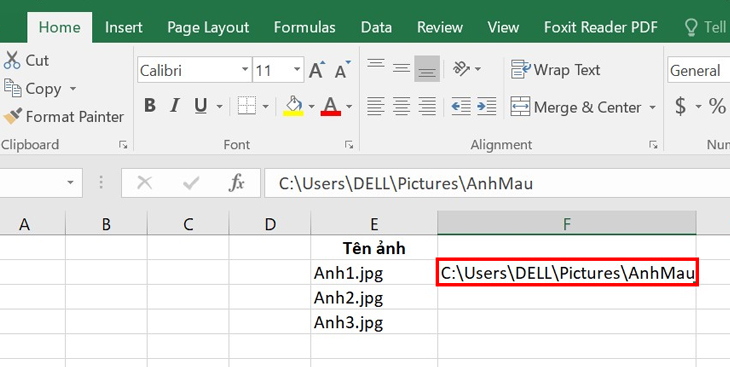Apply red font color

tap(331, 106)
